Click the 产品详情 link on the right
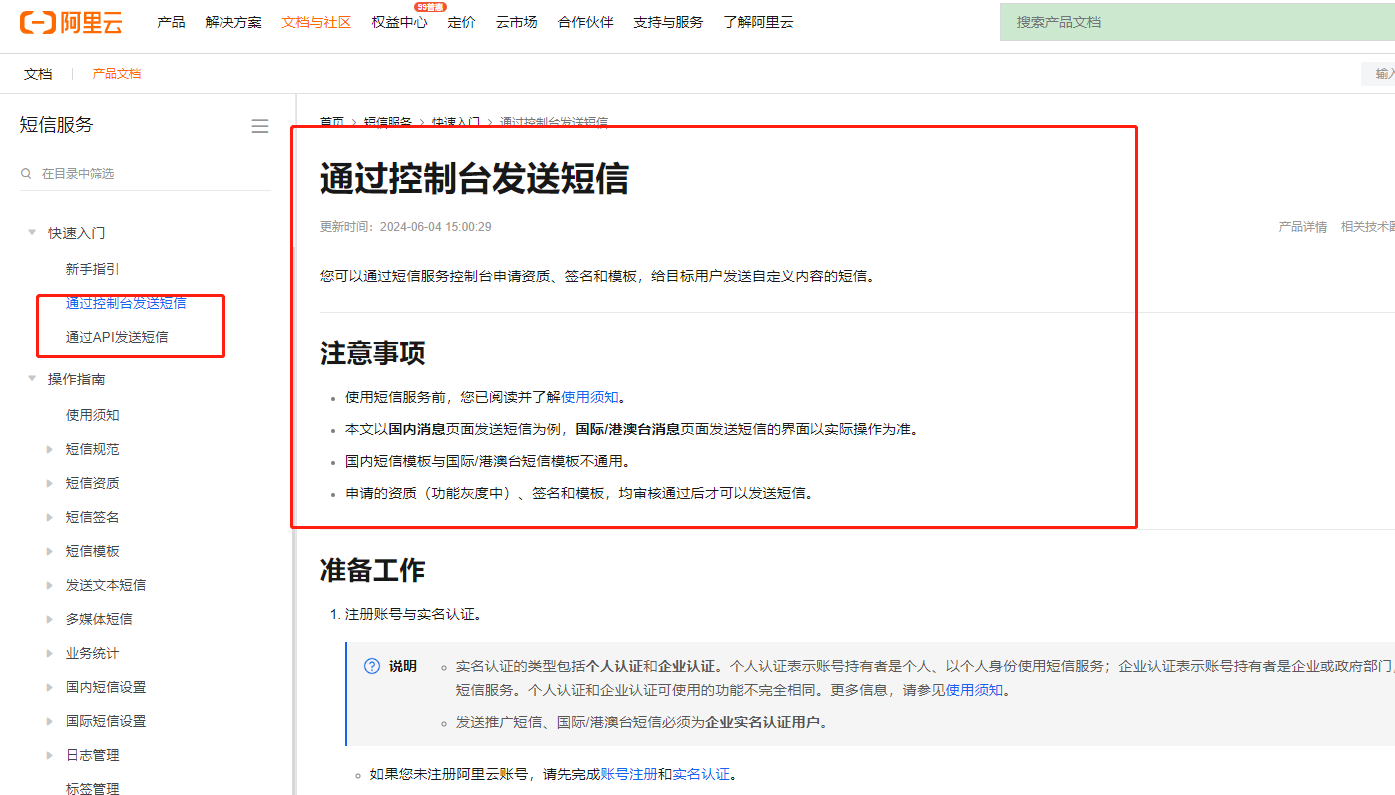 pos(1303,227)
